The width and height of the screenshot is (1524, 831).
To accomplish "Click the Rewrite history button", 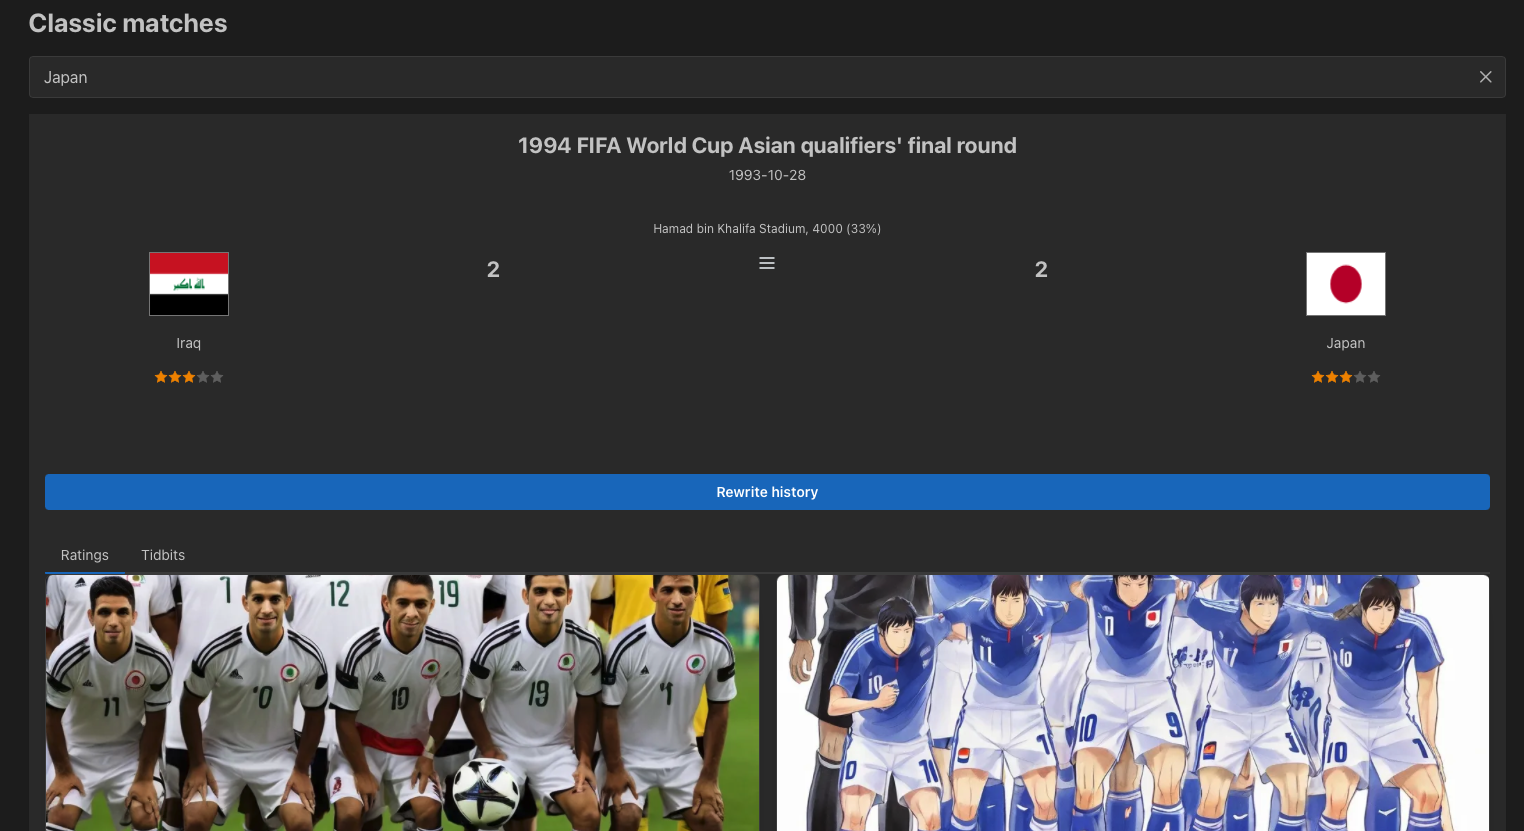I will tap(767, 492).
